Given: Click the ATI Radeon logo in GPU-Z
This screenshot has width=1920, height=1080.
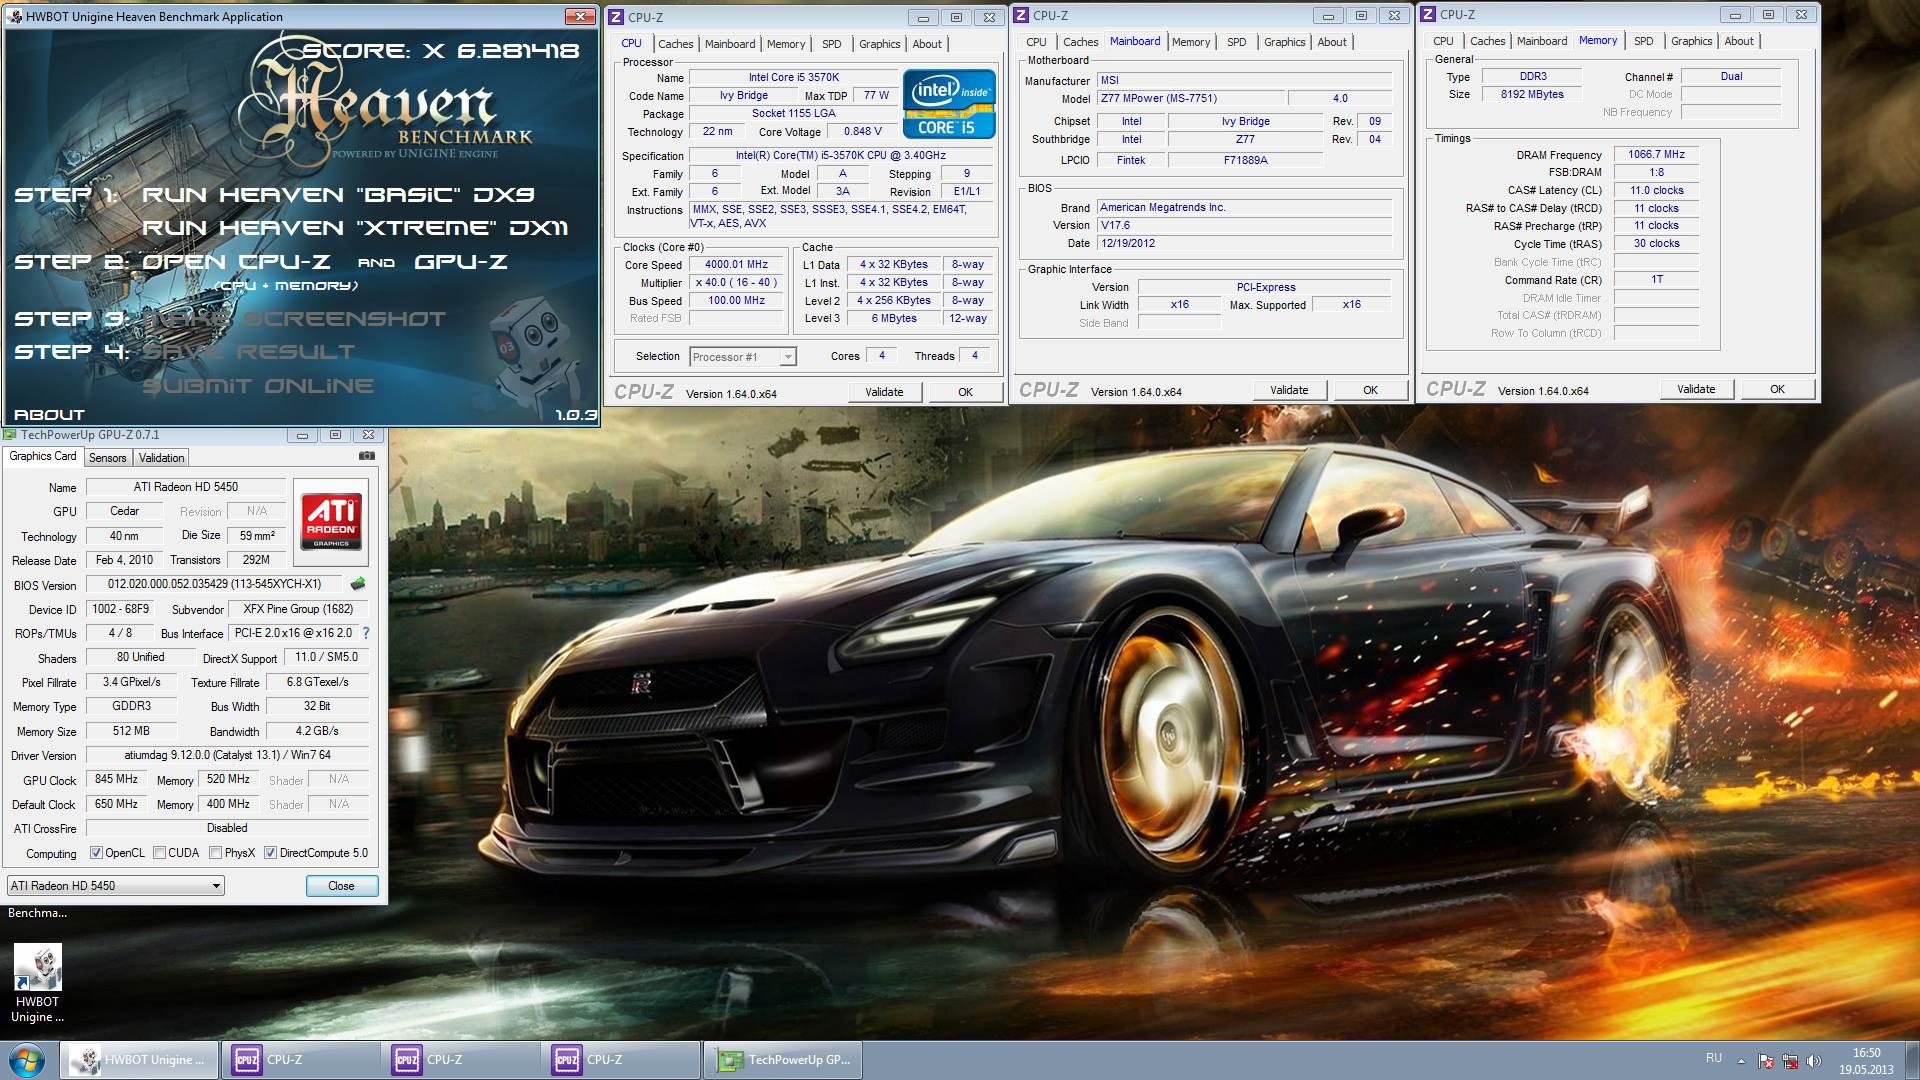Looking at the screenshot, I should click(x=331, y=522).
